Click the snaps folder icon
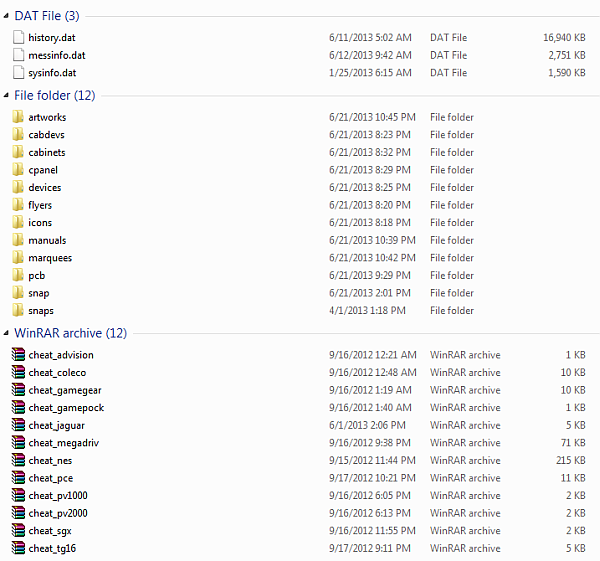600x561 pixels. point(18,310)
